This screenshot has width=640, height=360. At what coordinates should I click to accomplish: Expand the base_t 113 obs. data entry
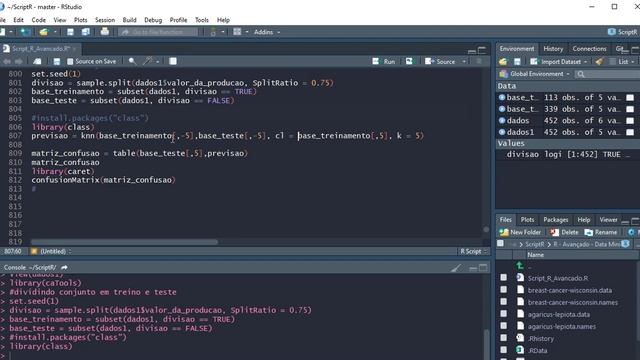pos(502,98)
